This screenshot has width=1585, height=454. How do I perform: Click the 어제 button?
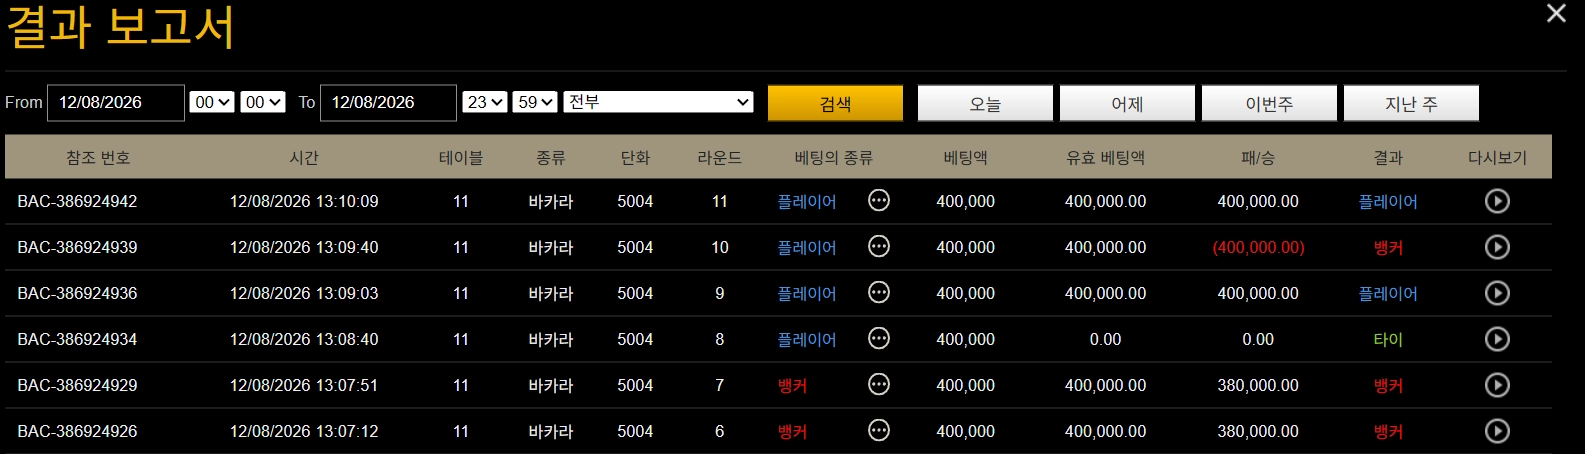coord(1127,103)
